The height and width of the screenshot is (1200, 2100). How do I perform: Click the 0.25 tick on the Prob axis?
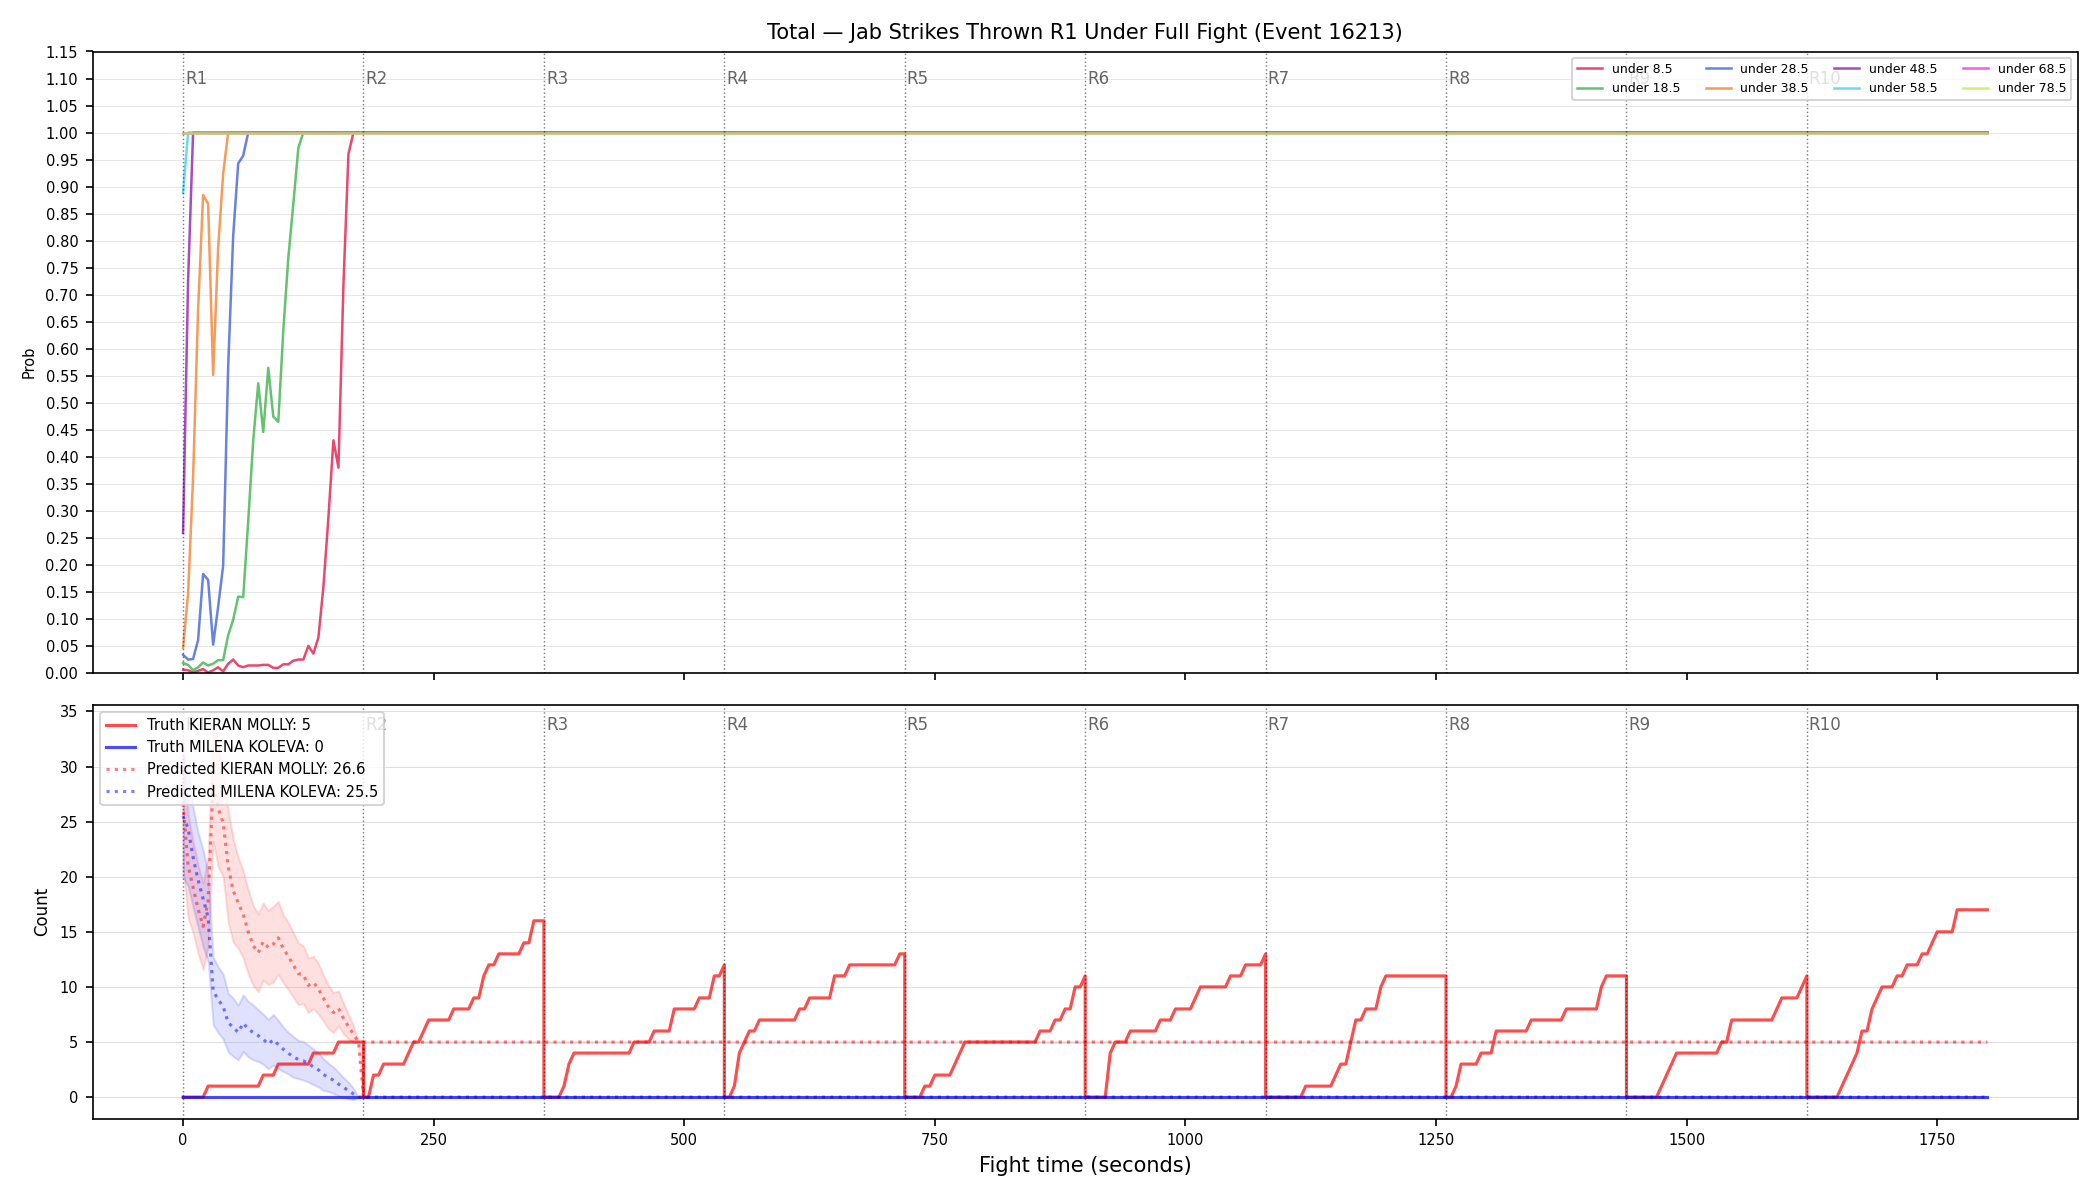(x=62, y=538)
